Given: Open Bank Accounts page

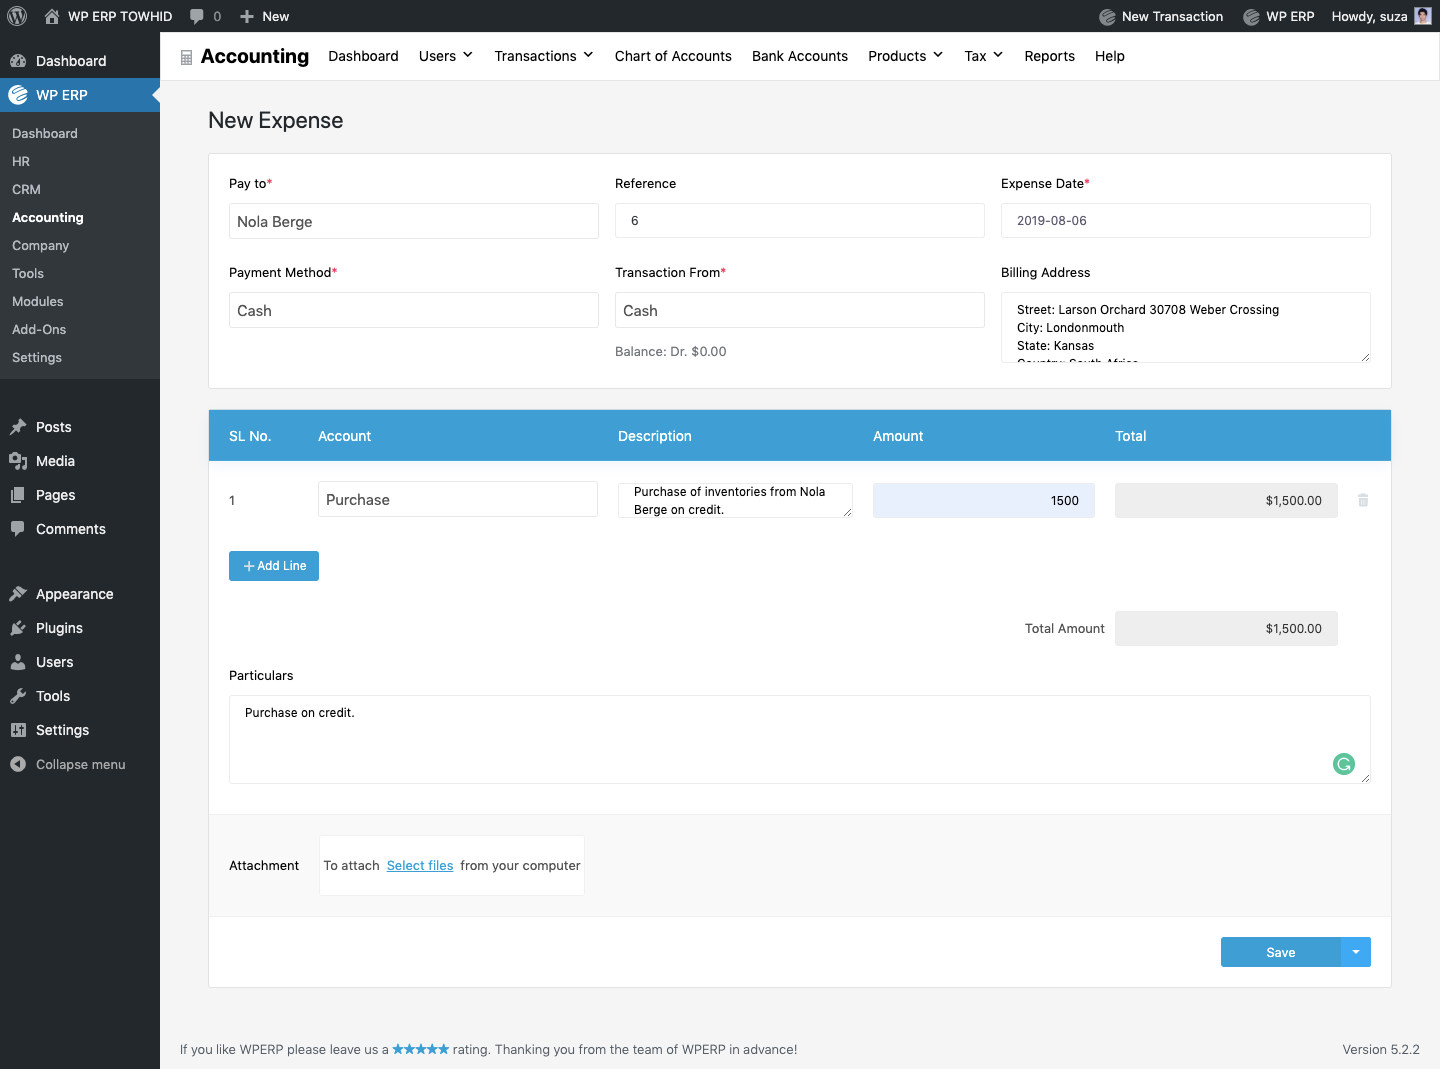Looking at the screenshot, I should (x=800, y=56).
